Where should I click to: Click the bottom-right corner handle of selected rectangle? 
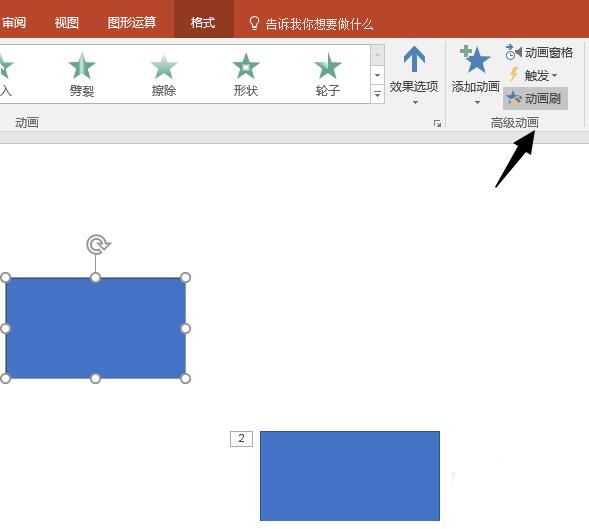pyautogui.click(x=185, y=378)
